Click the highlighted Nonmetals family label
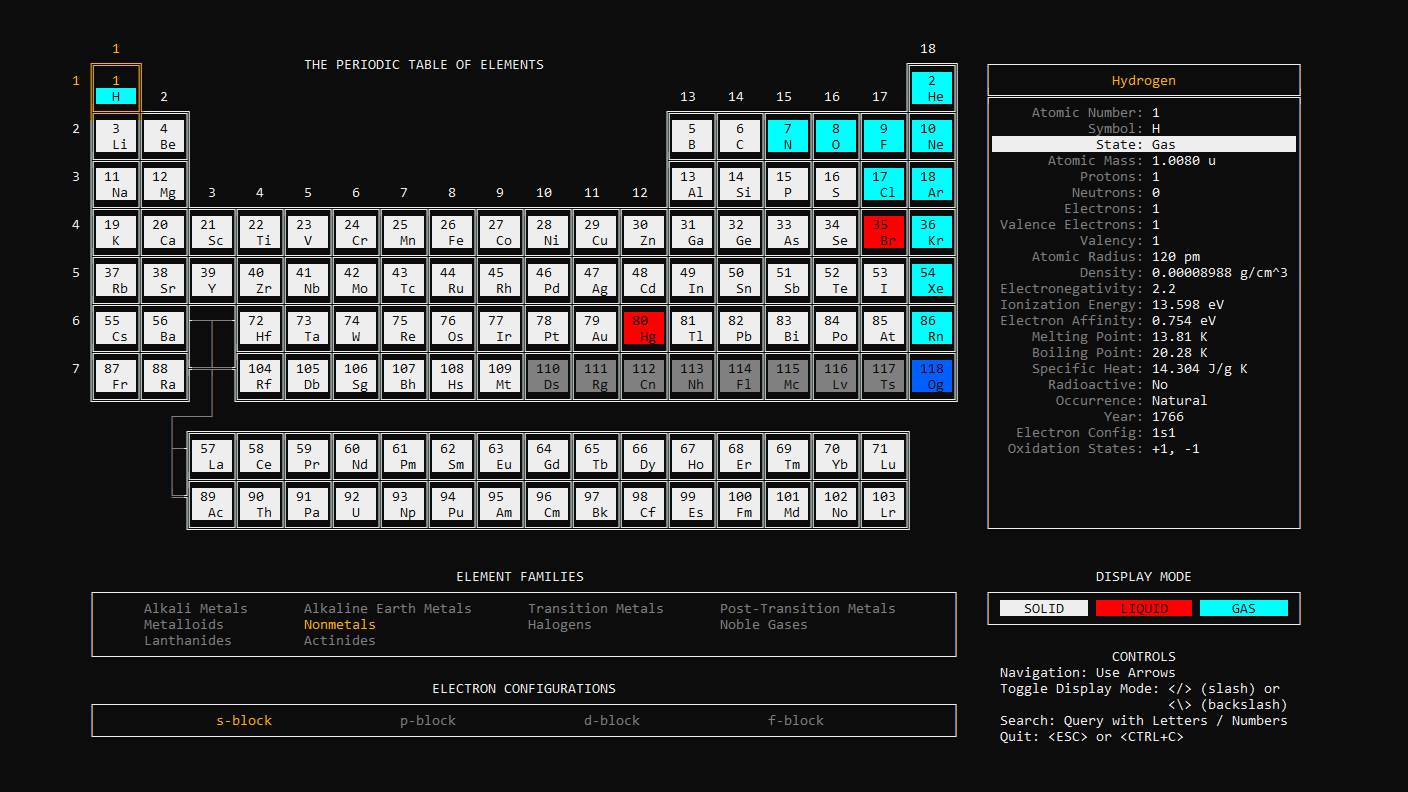 pyautogui.click(x=338, y=624)
